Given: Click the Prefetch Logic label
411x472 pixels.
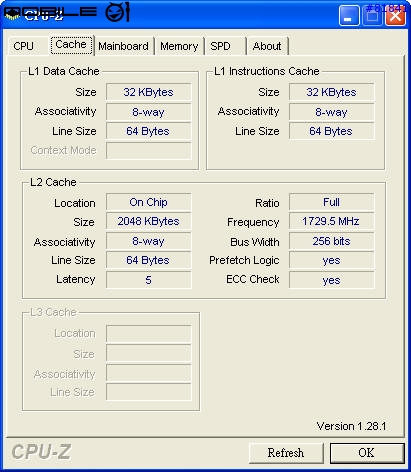Looking at the screenshot, I should pyautogui.click(x=244, y=260).
